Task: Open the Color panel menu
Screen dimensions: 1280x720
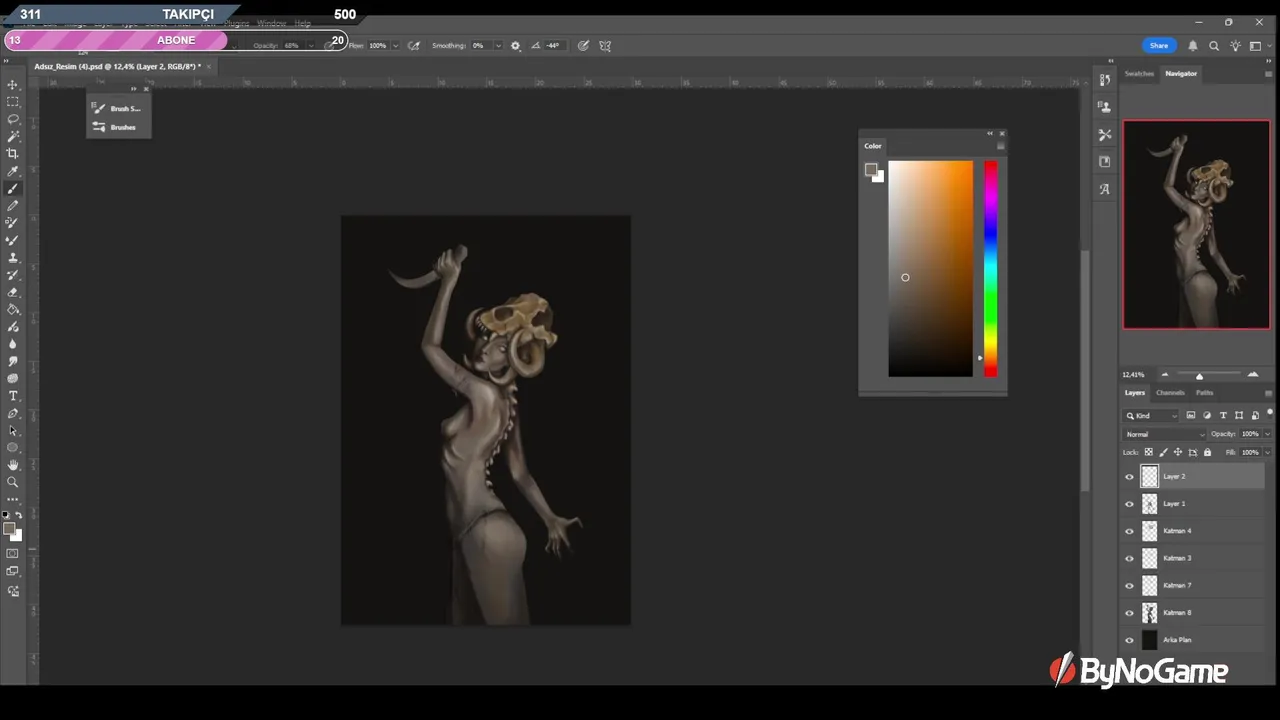Action: point(1000,146)
